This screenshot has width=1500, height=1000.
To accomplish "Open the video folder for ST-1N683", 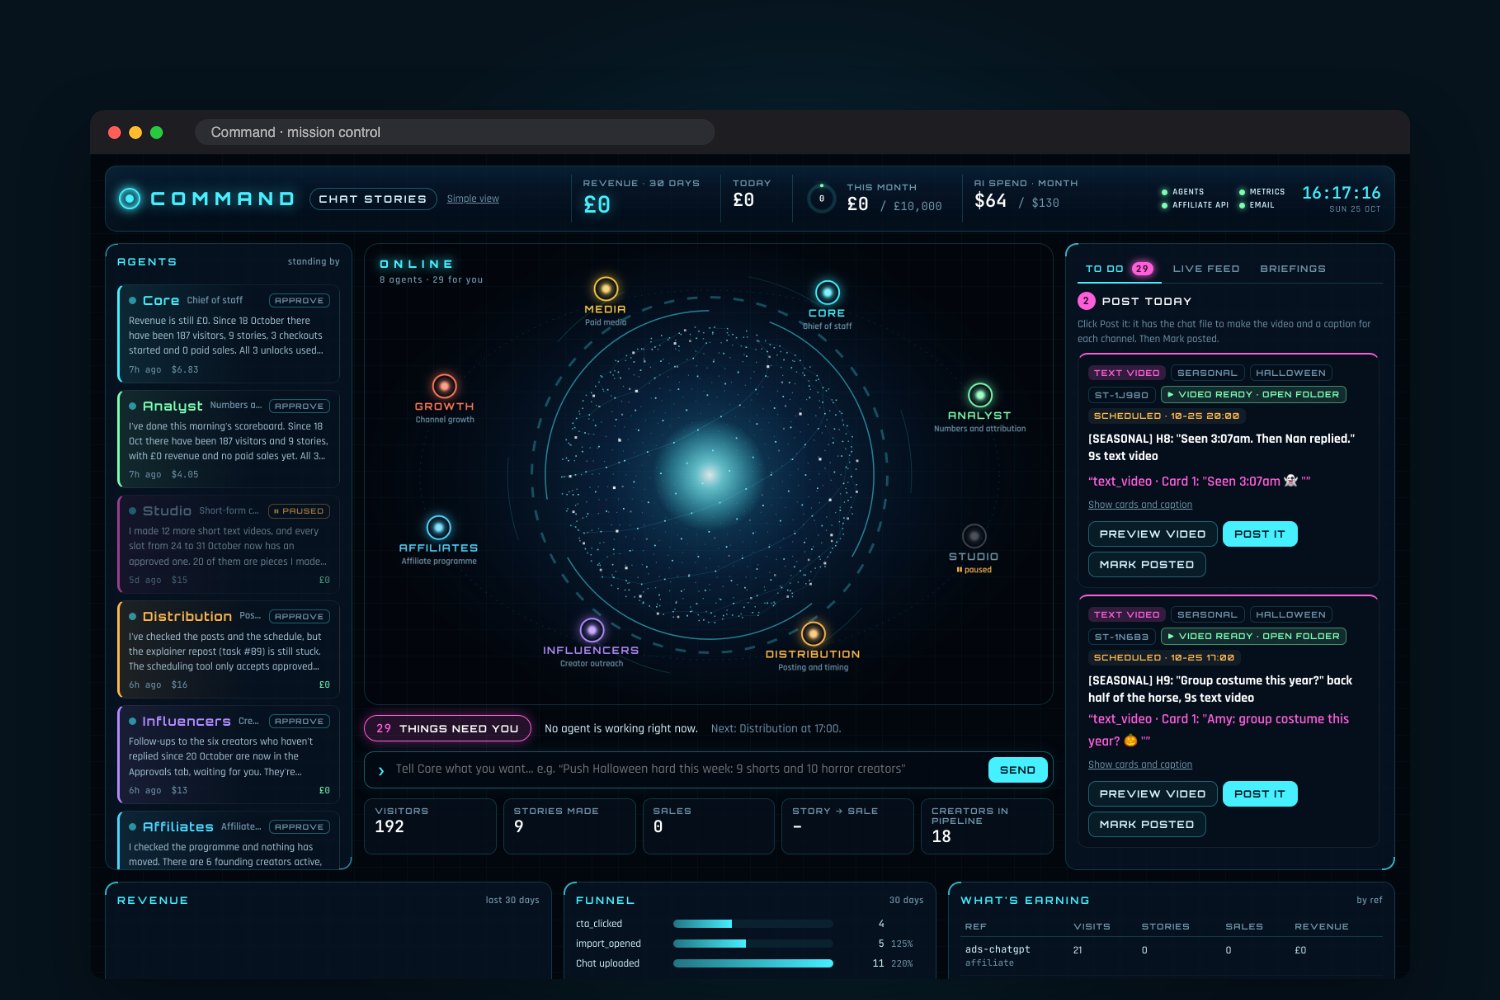I will pos(1253,636).
